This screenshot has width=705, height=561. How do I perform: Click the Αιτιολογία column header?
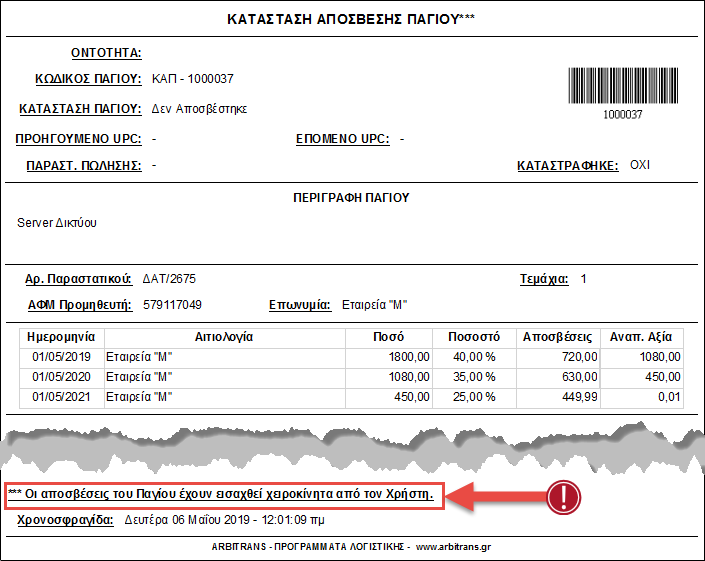(224, 337)
